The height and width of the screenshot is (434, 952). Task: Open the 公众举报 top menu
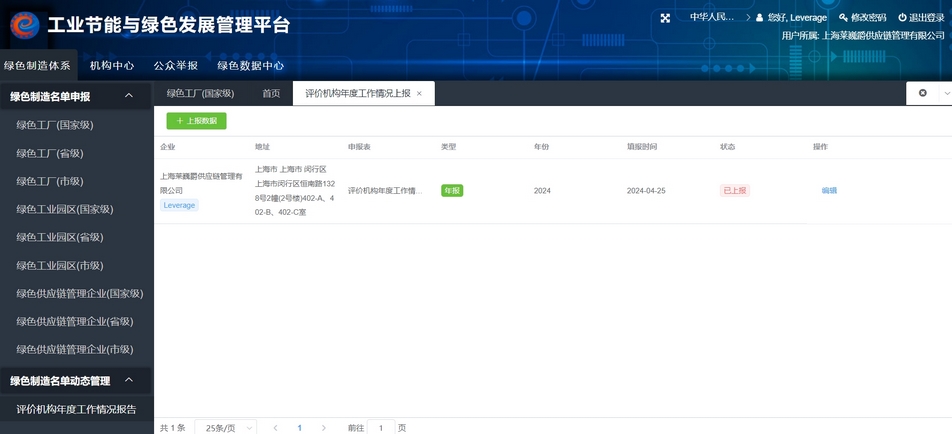pos(175,66)
